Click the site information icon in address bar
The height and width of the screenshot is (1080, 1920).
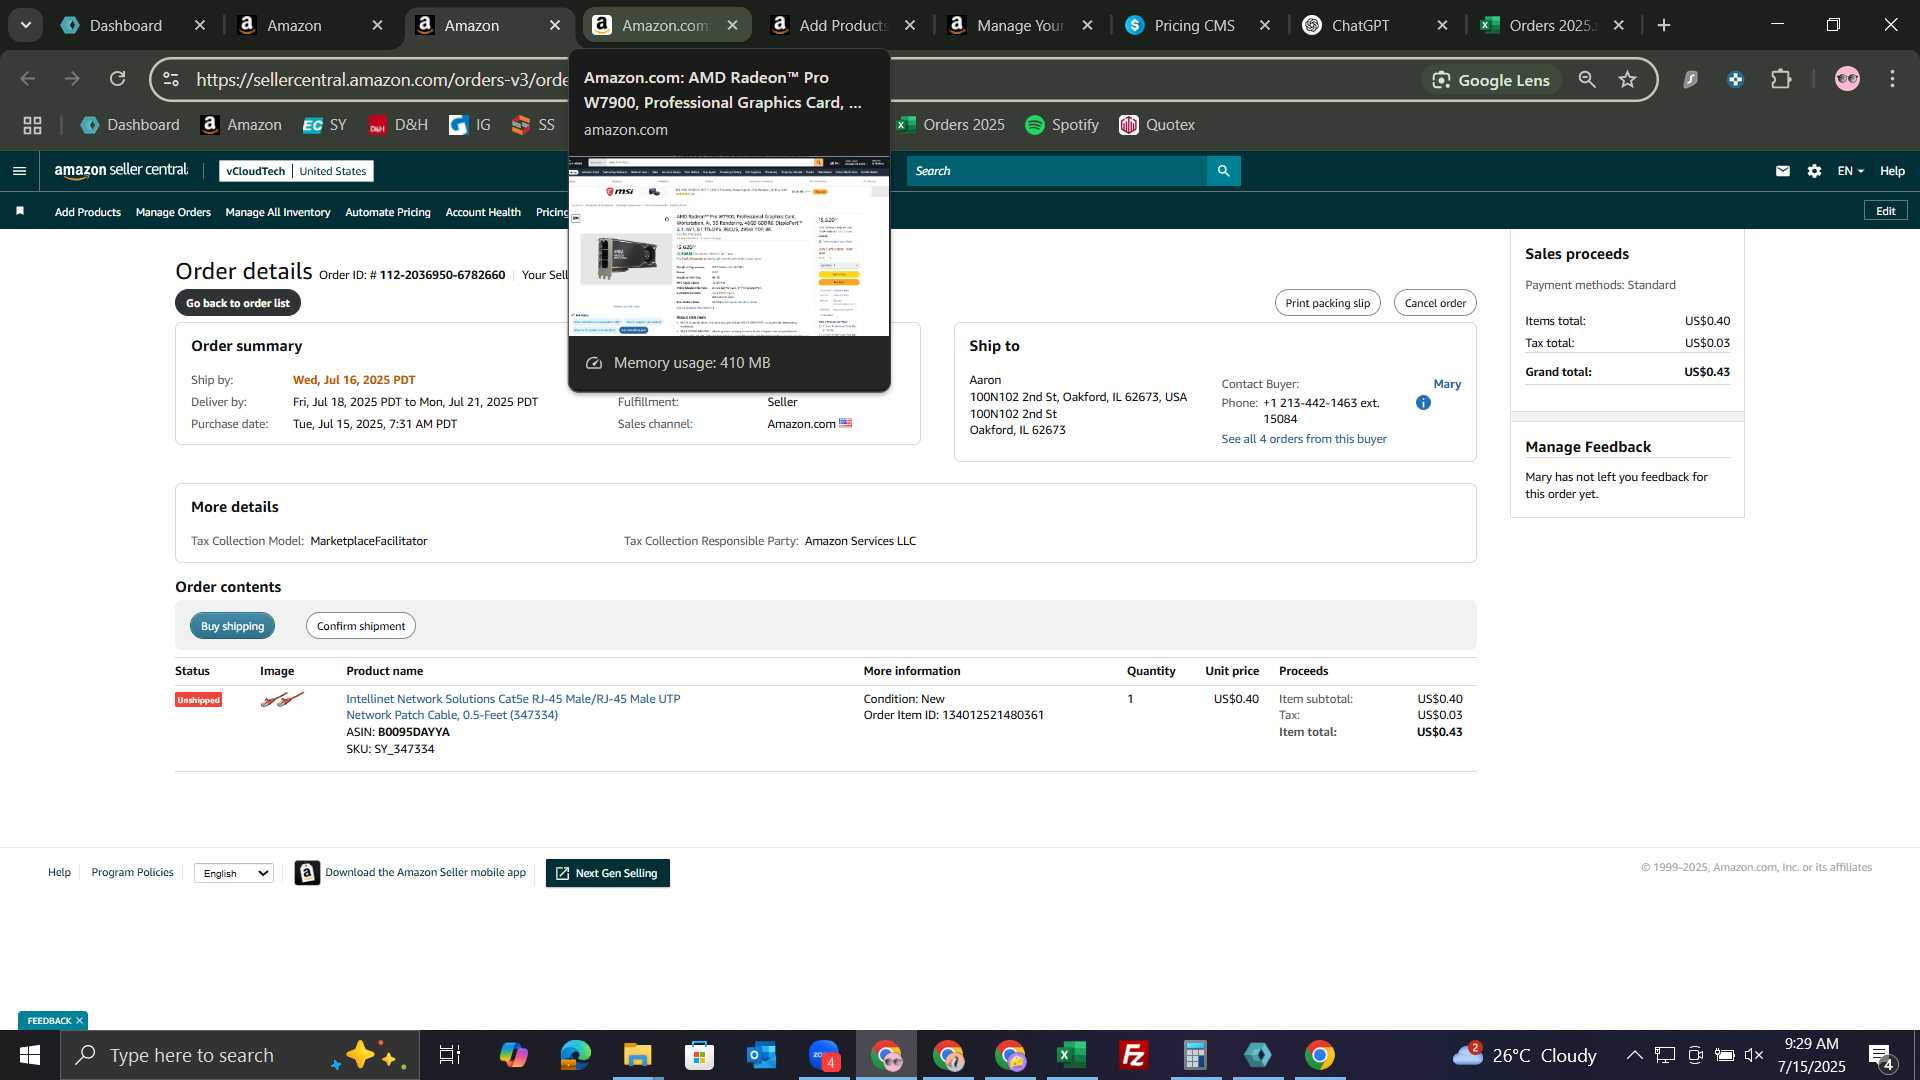click(171, 79)
